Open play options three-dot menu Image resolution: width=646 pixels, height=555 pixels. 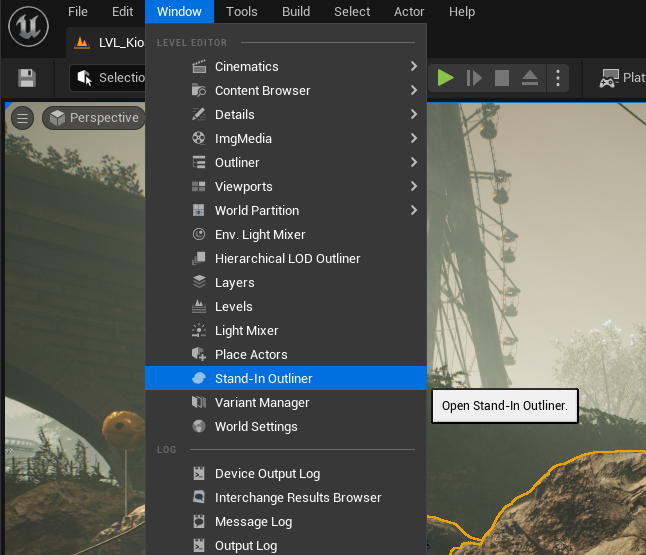(x=558, y=78)
